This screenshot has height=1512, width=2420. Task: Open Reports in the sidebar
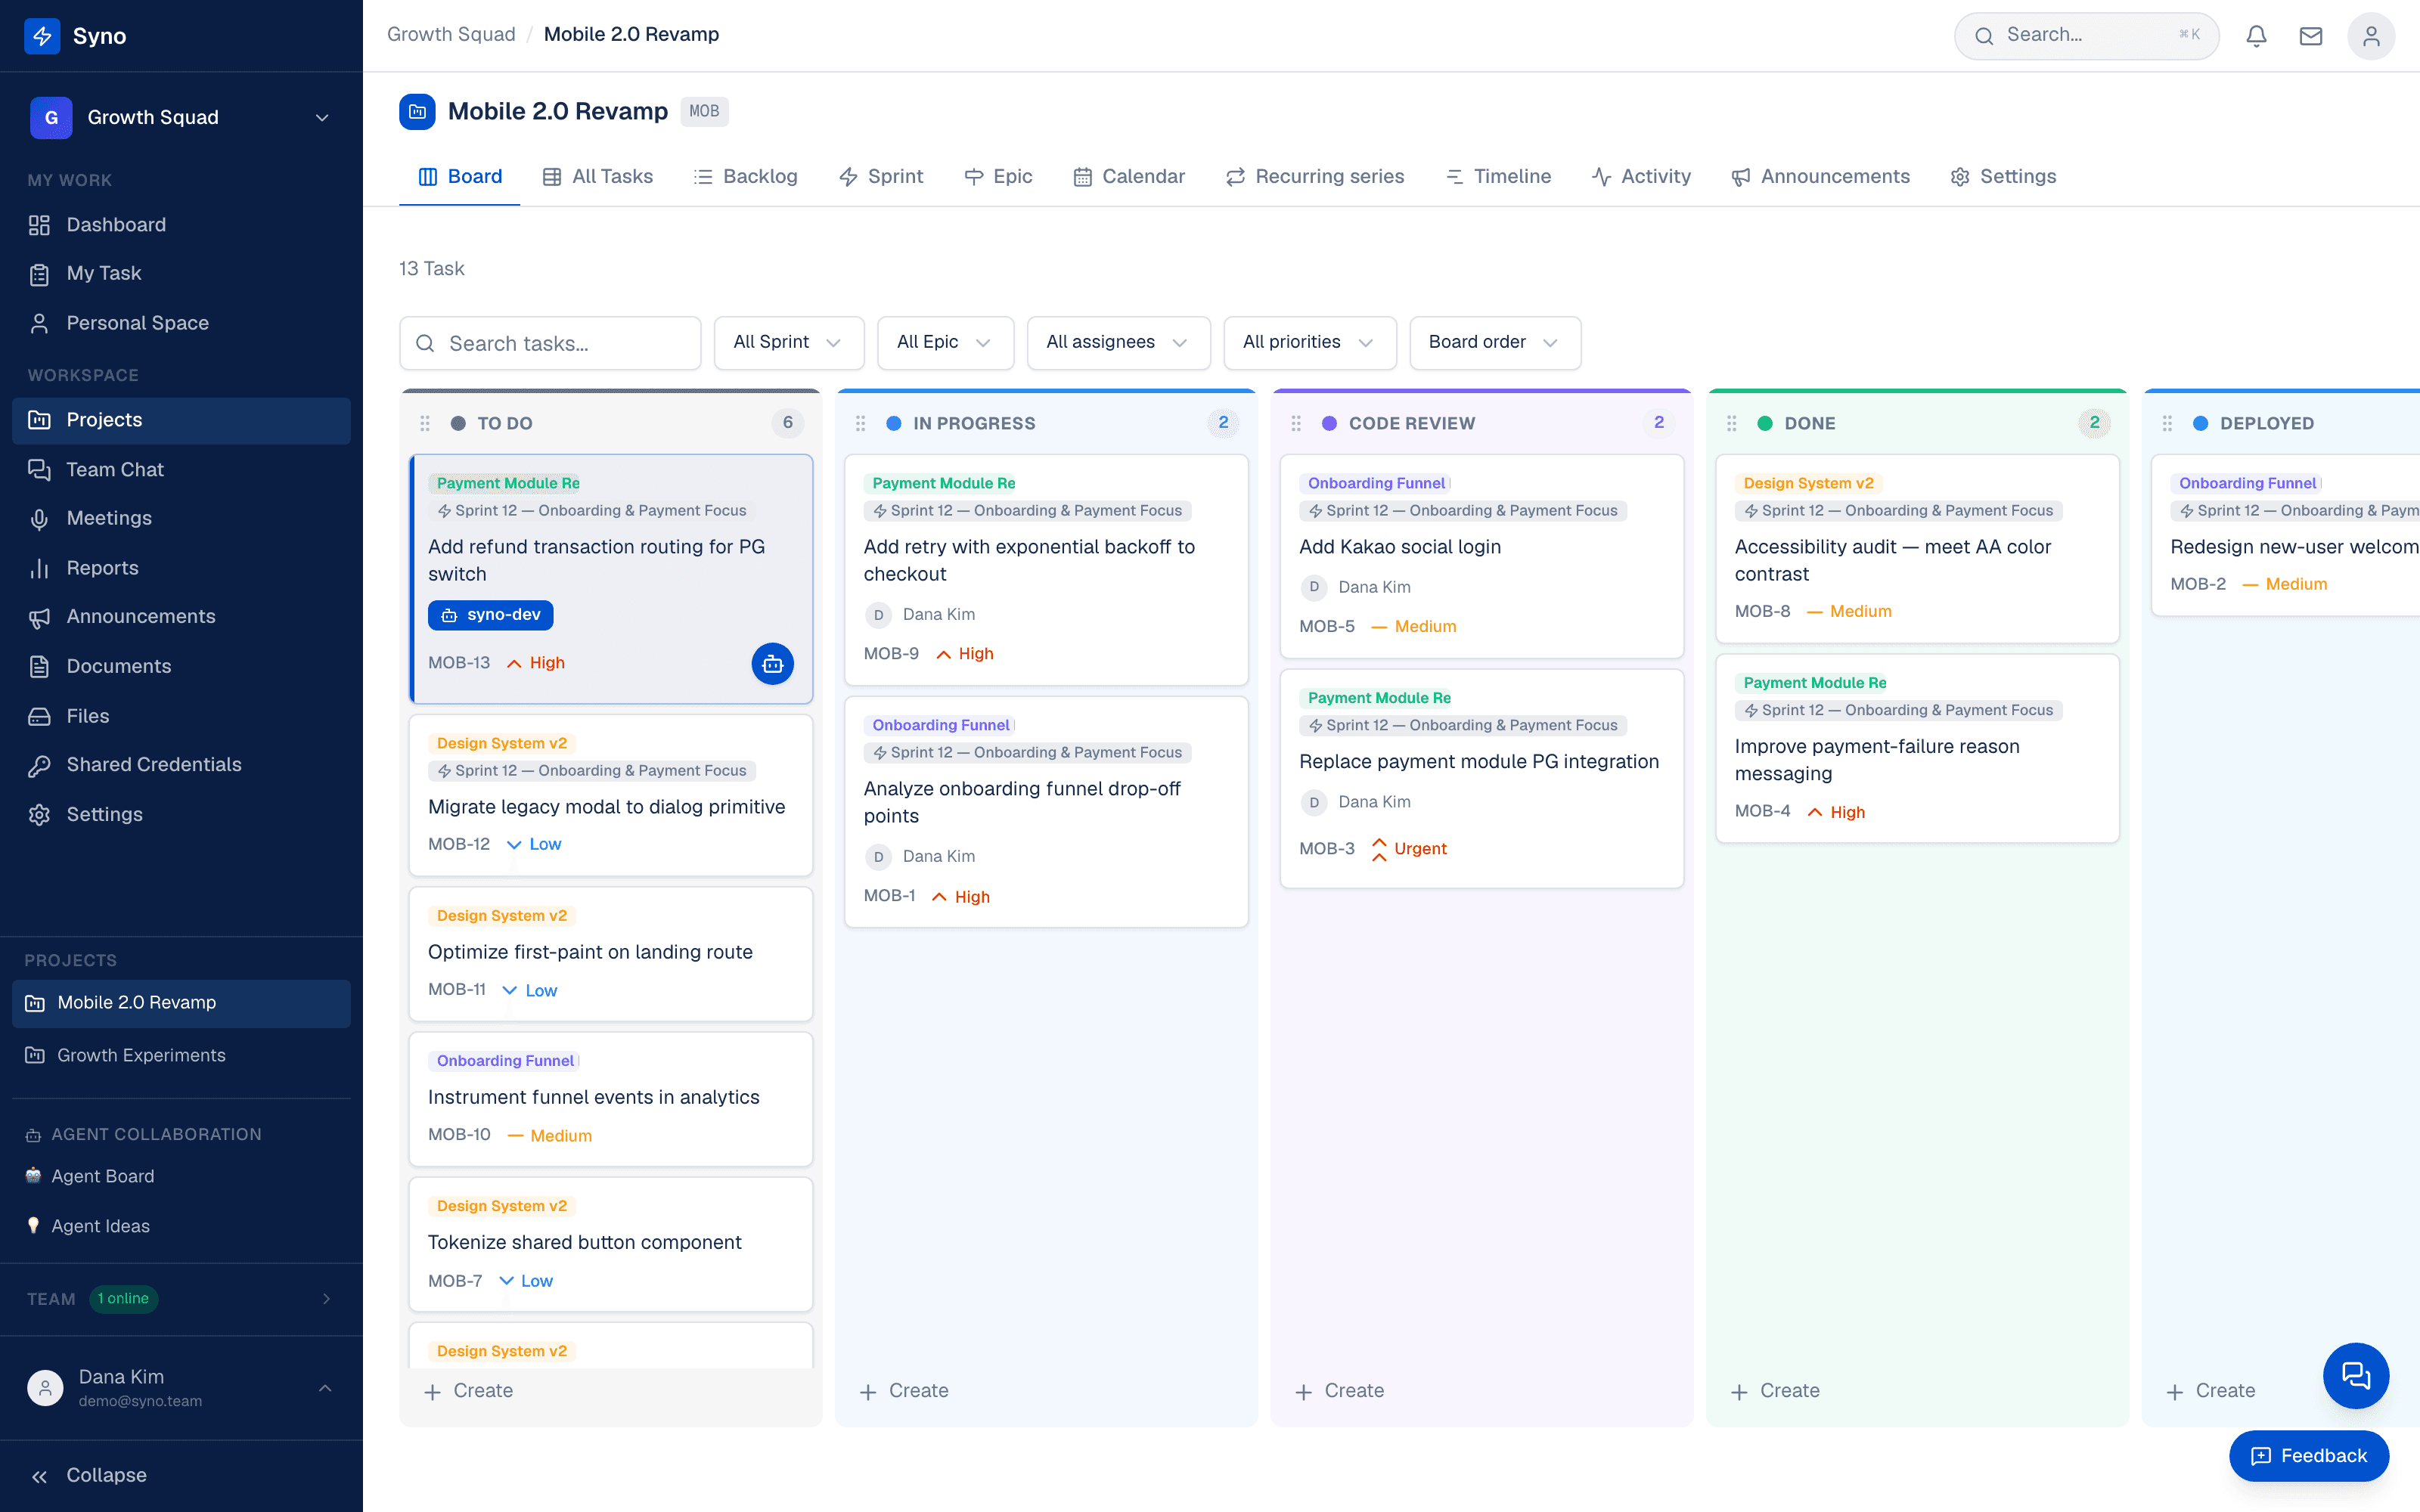[x=181, y=568]
